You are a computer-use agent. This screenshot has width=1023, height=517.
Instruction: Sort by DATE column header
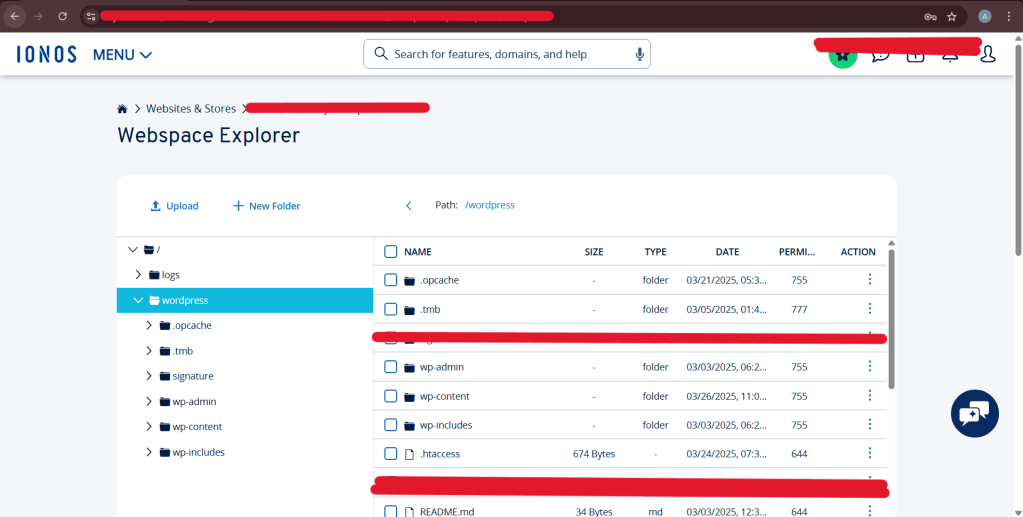click(727, 251)
